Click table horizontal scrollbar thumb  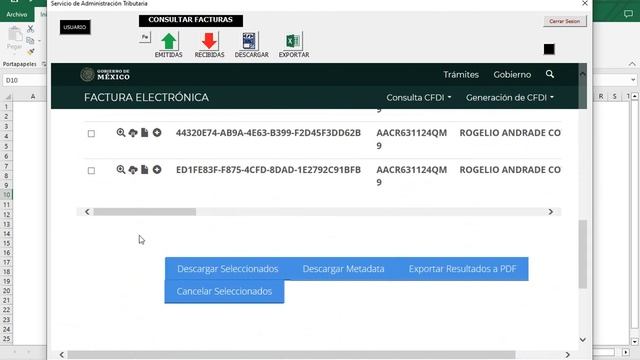pos(144,212)
